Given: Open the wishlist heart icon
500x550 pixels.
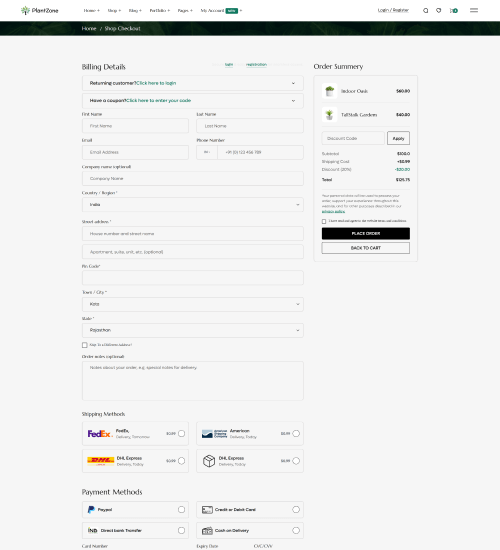Looking at the screenshot, I should pos(439,11).
